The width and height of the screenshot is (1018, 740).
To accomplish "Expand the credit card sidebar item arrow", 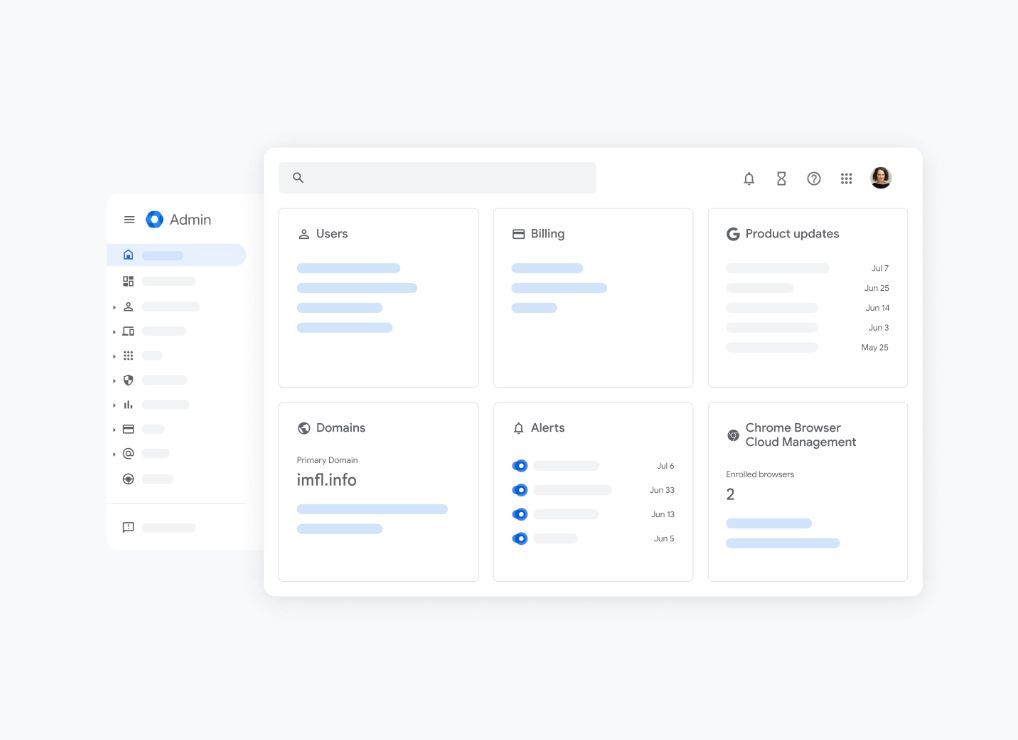I will (114, 430).
